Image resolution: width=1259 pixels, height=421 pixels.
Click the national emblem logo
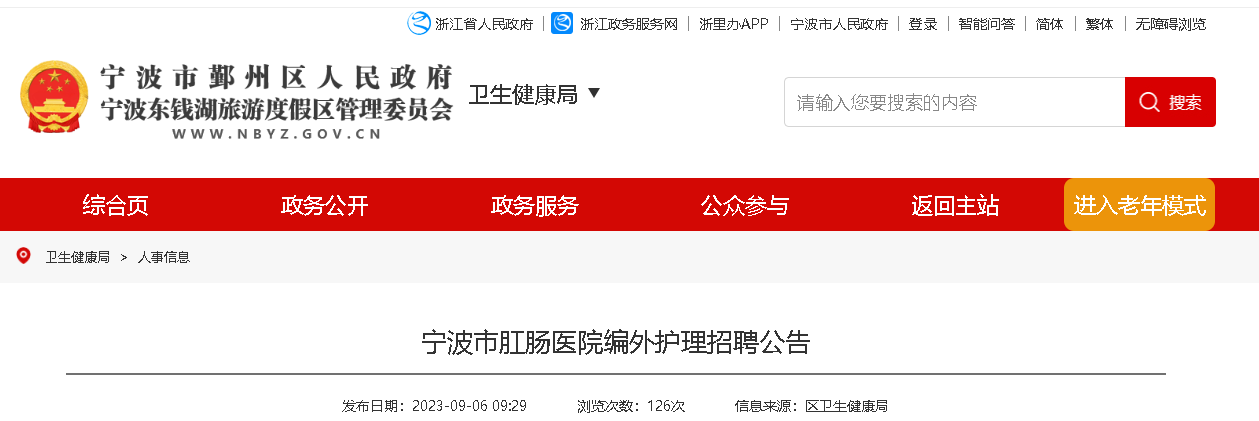(x=54, y=98)
